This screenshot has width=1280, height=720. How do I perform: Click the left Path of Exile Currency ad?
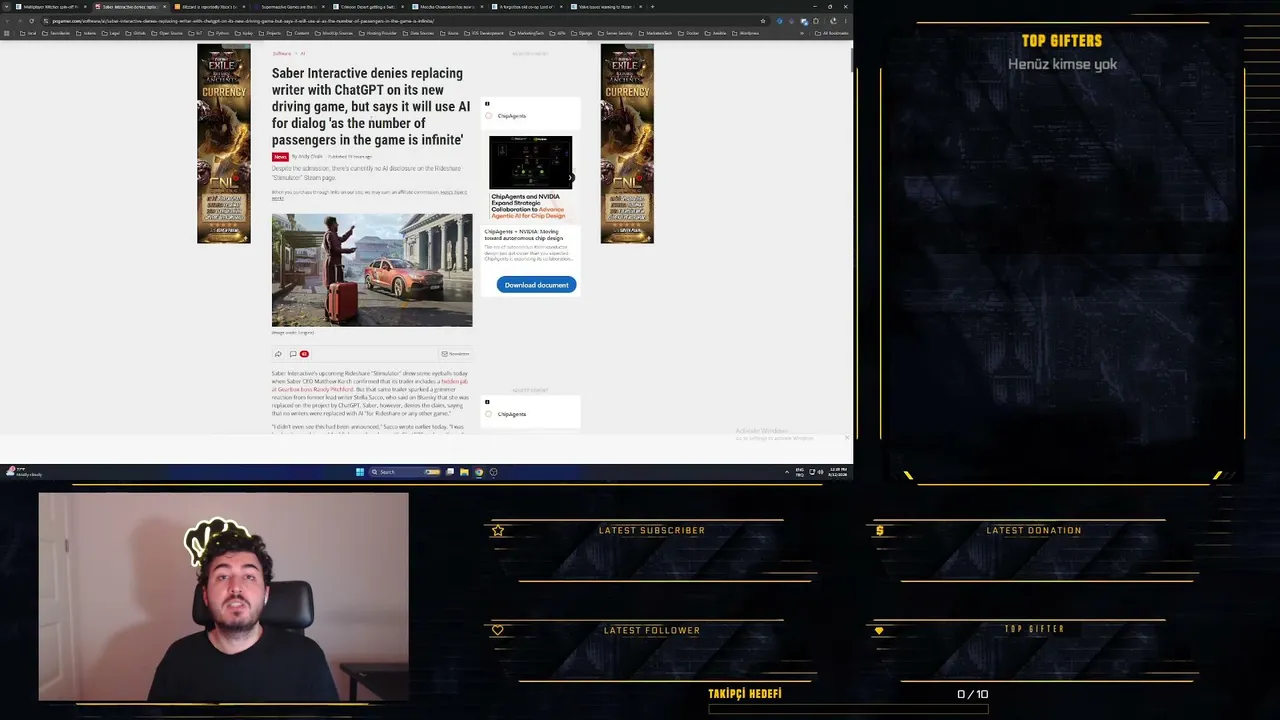[x=223, y=143]
